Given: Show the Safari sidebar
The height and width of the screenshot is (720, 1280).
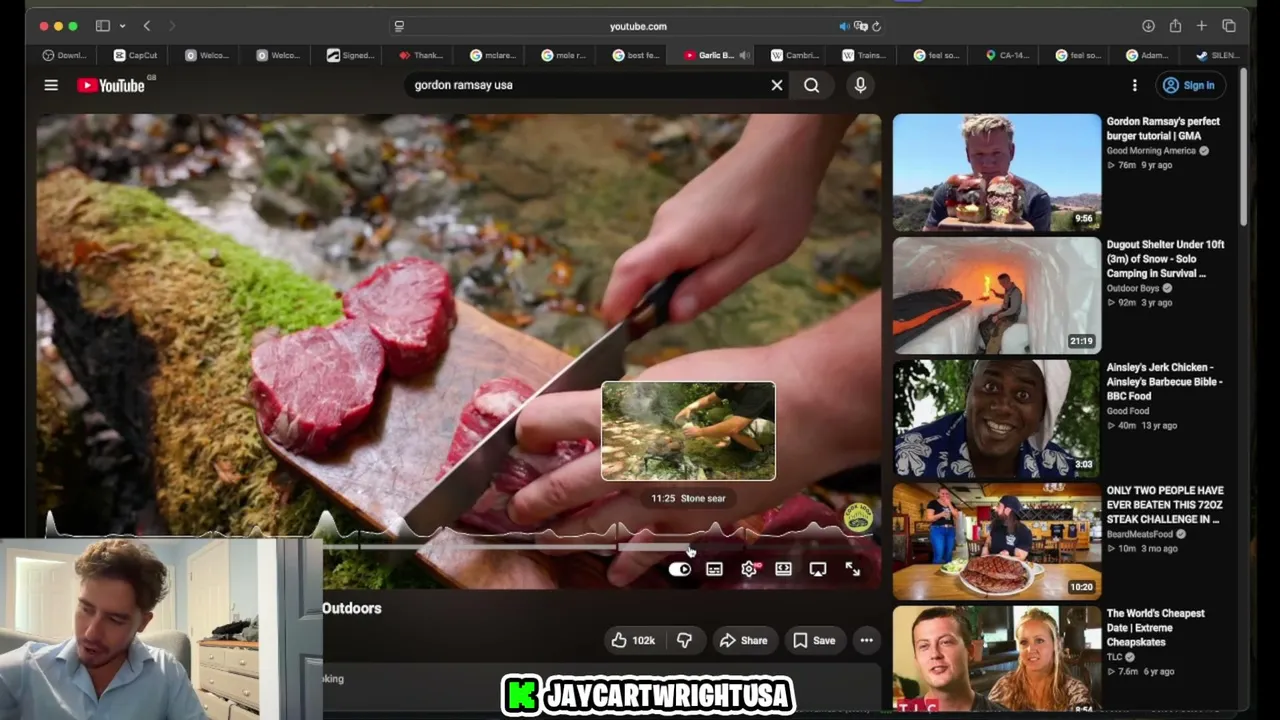Looking at the screenshot, I should pyautogui.click(x=103, y=26).
